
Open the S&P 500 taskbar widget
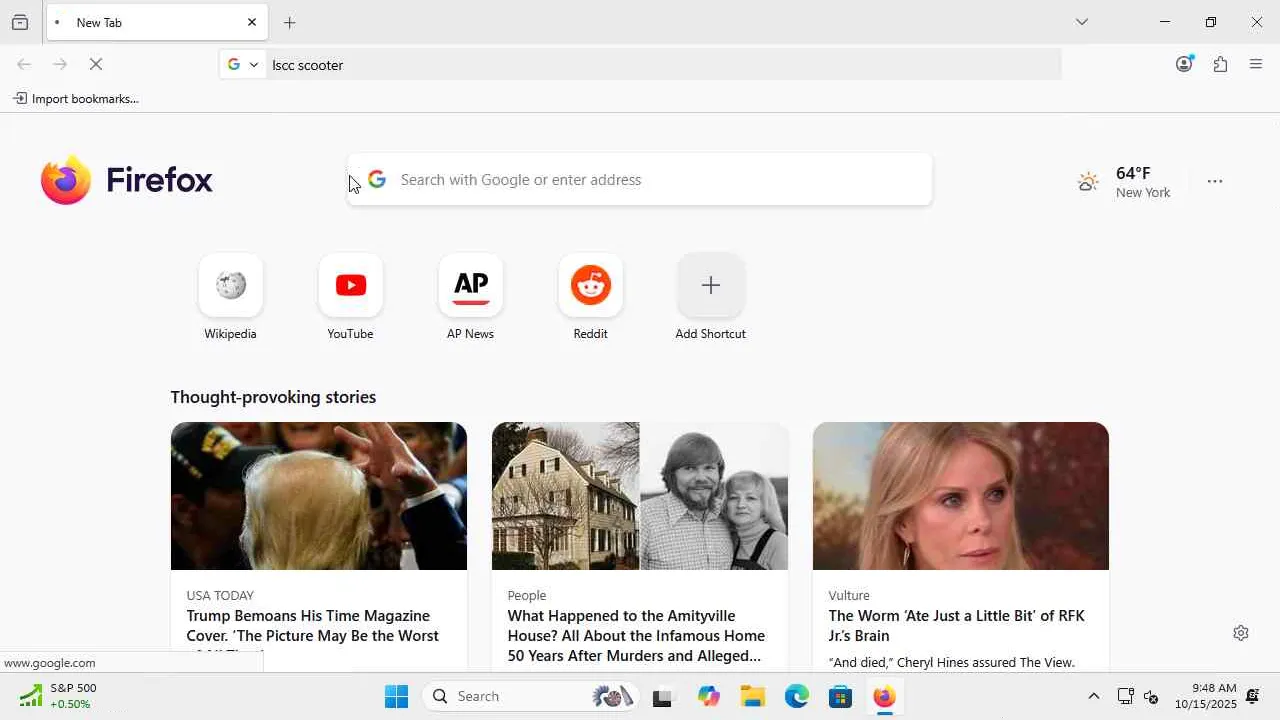60,696
